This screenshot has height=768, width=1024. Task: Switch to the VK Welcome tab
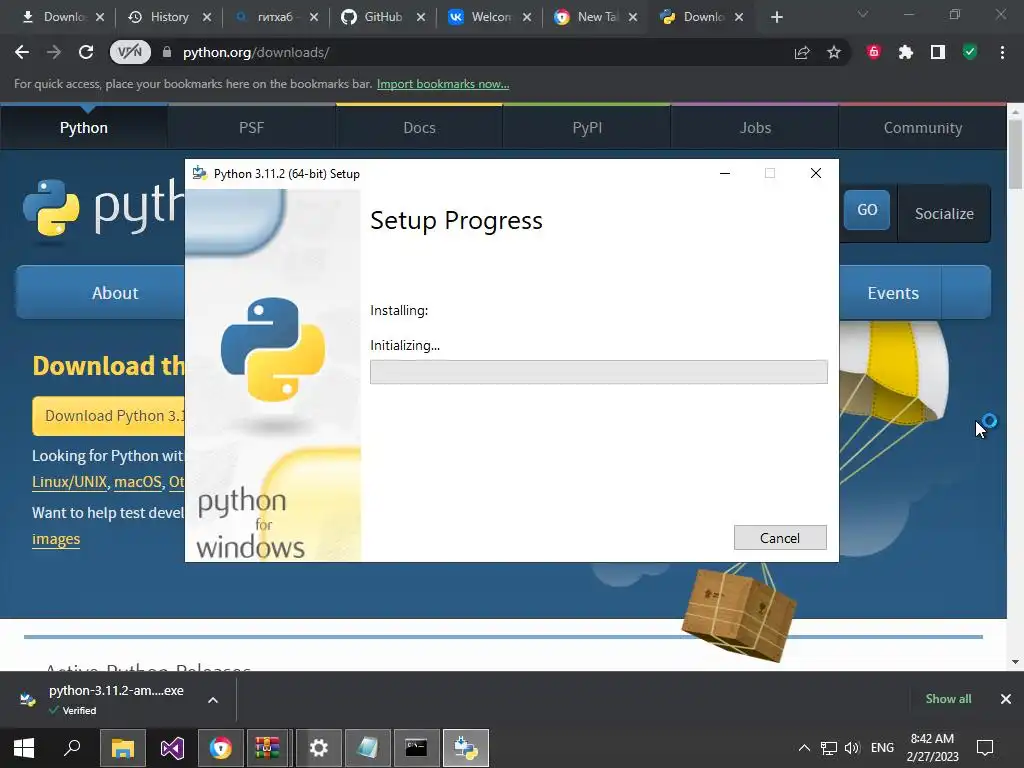click(490, 17)
